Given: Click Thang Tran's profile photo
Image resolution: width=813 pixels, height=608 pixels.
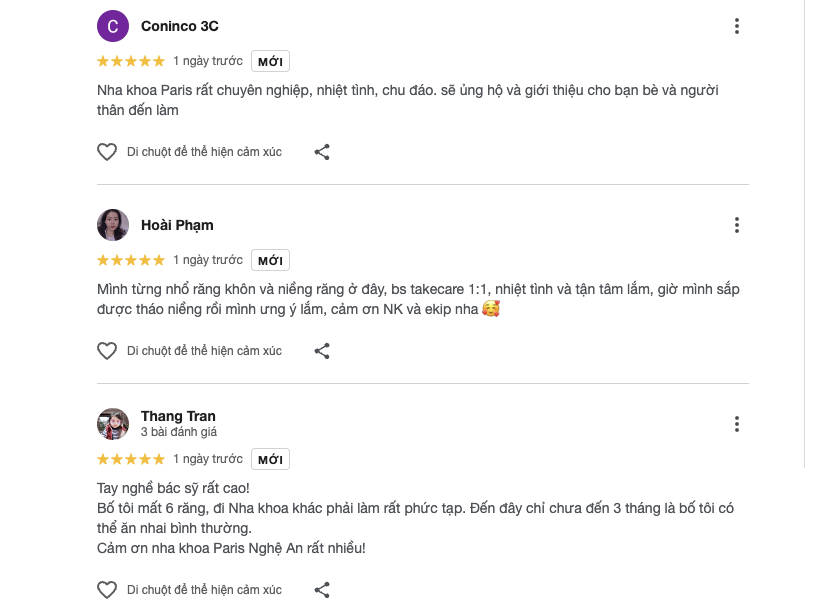Looking at the screenshot, I should pos(113,424).
